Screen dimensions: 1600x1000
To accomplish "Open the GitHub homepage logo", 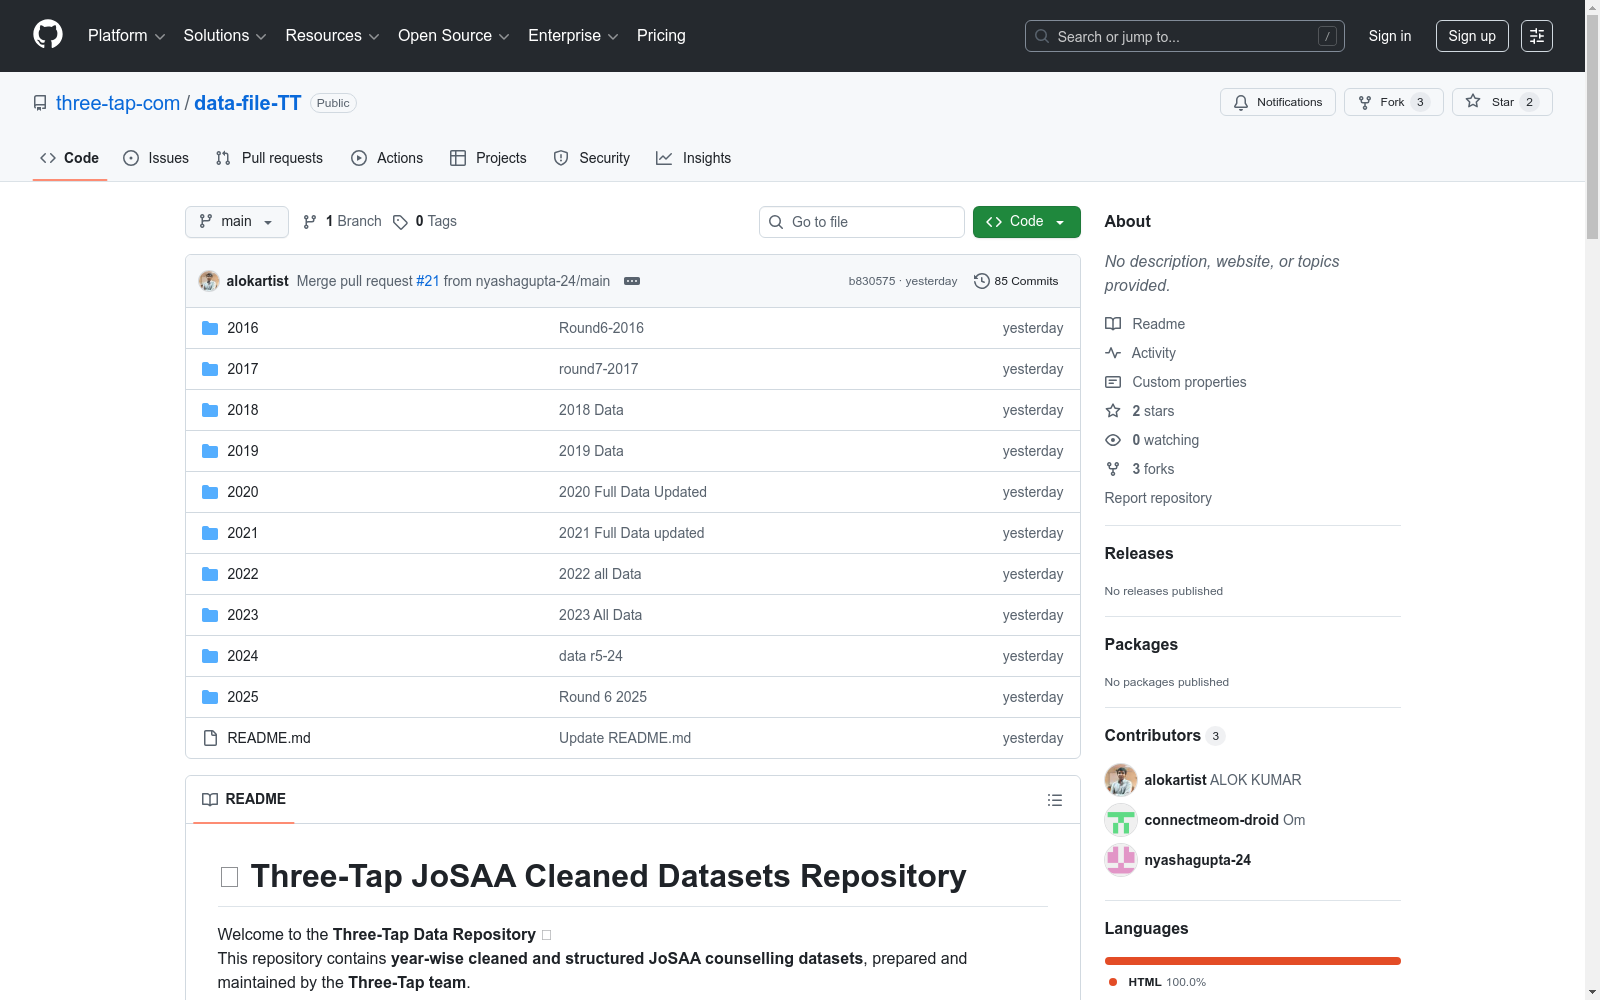I will 48,35.
